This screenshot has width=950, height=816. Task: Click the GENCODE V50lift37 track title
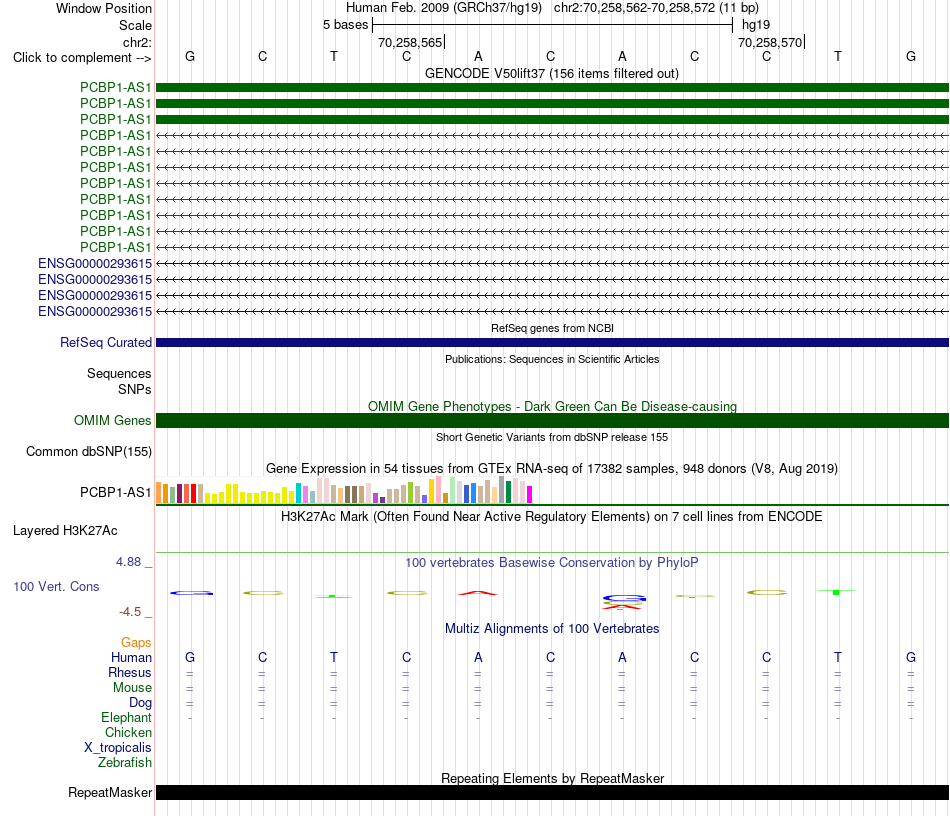point(552,73)
